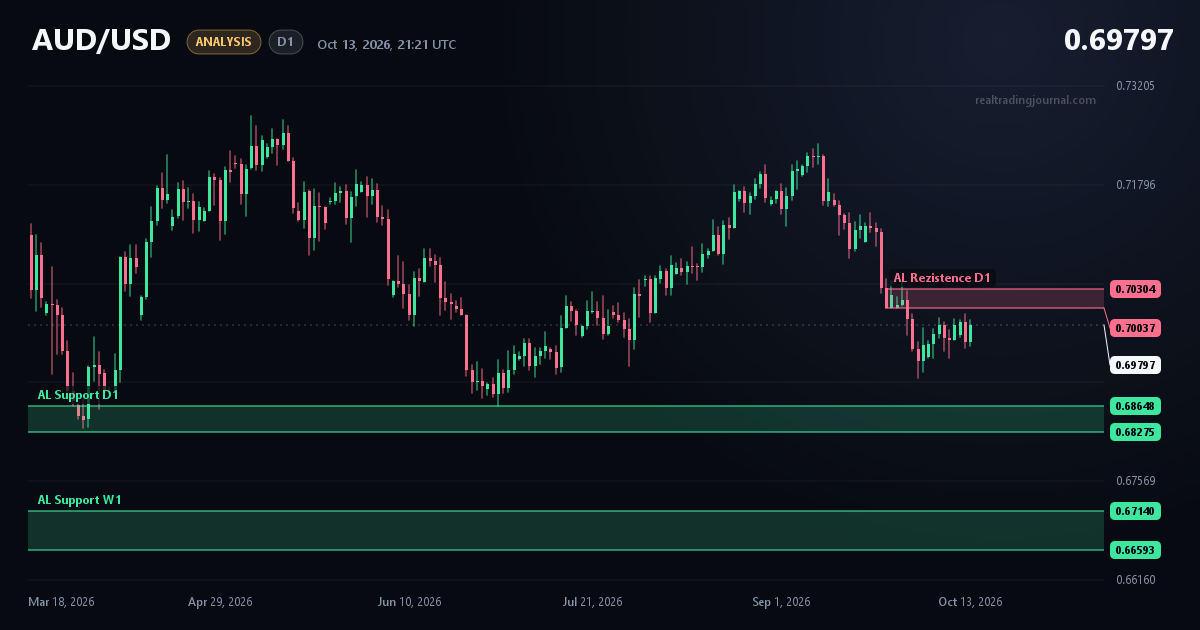Click the Sep 1, 2026 date label
The image size is (1200, 630).
(781, 602)
